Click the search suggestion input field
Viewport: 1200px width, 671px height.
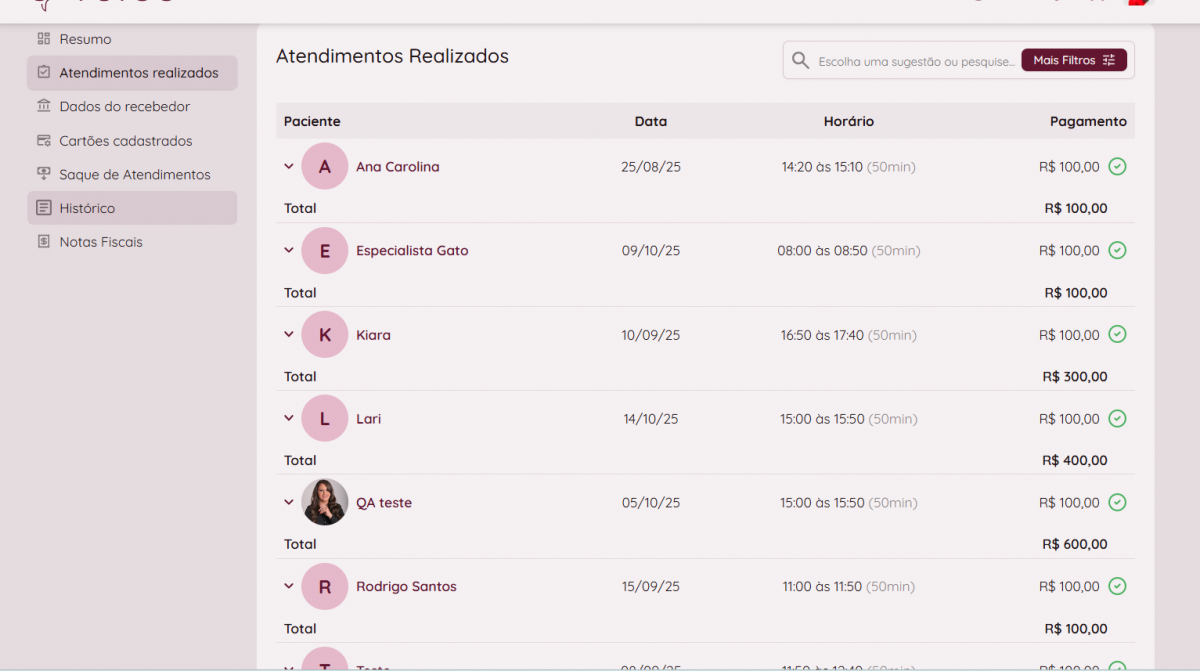click(x=915, y=62)
